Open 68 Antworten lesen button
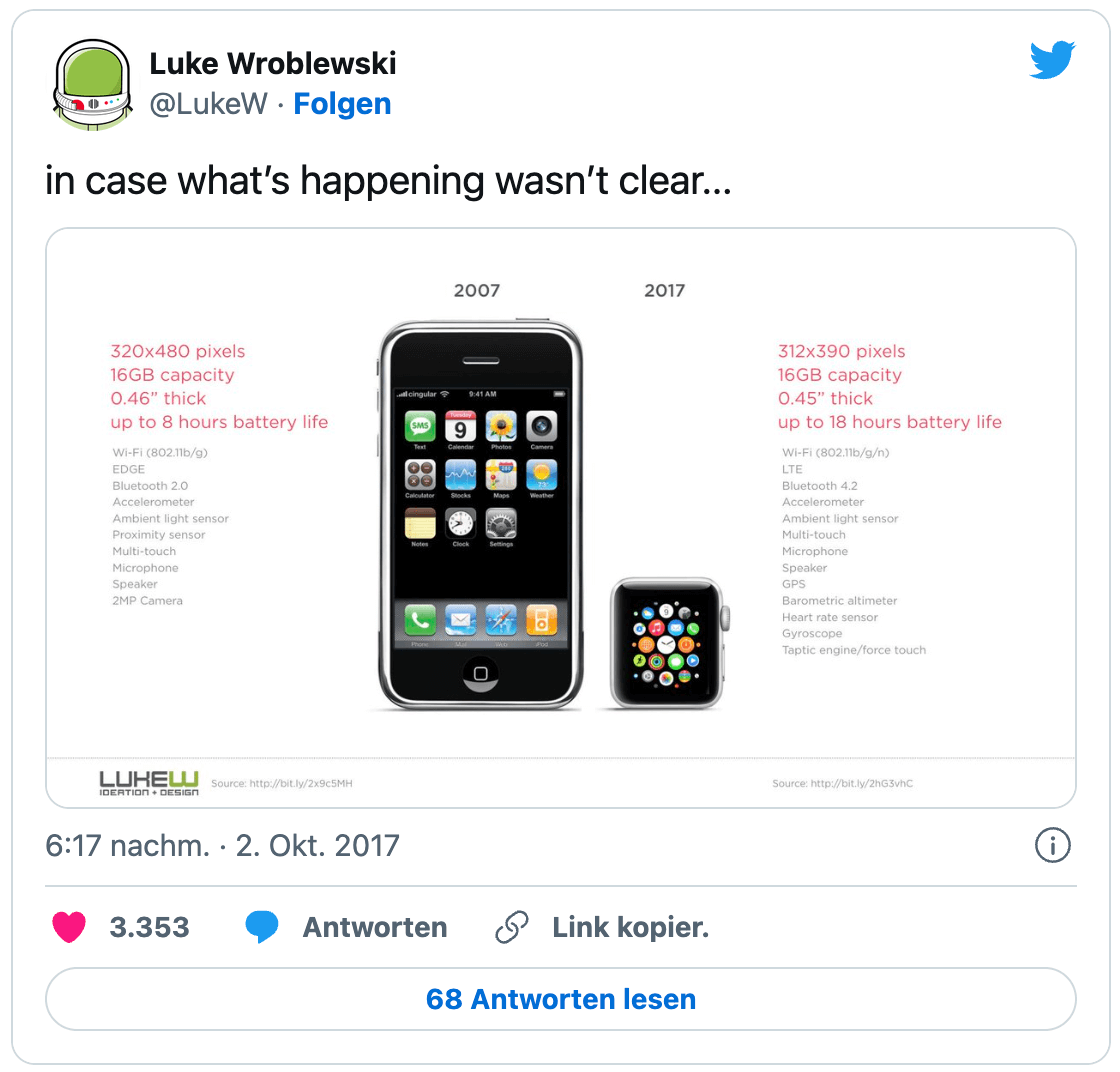This screenshot has height=1072, width=1120. [x=561, y=999]
